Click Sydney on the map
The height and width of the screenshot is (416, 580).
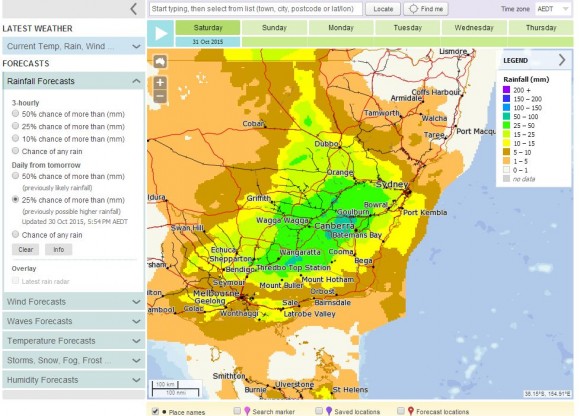click(x=392, y=184)
